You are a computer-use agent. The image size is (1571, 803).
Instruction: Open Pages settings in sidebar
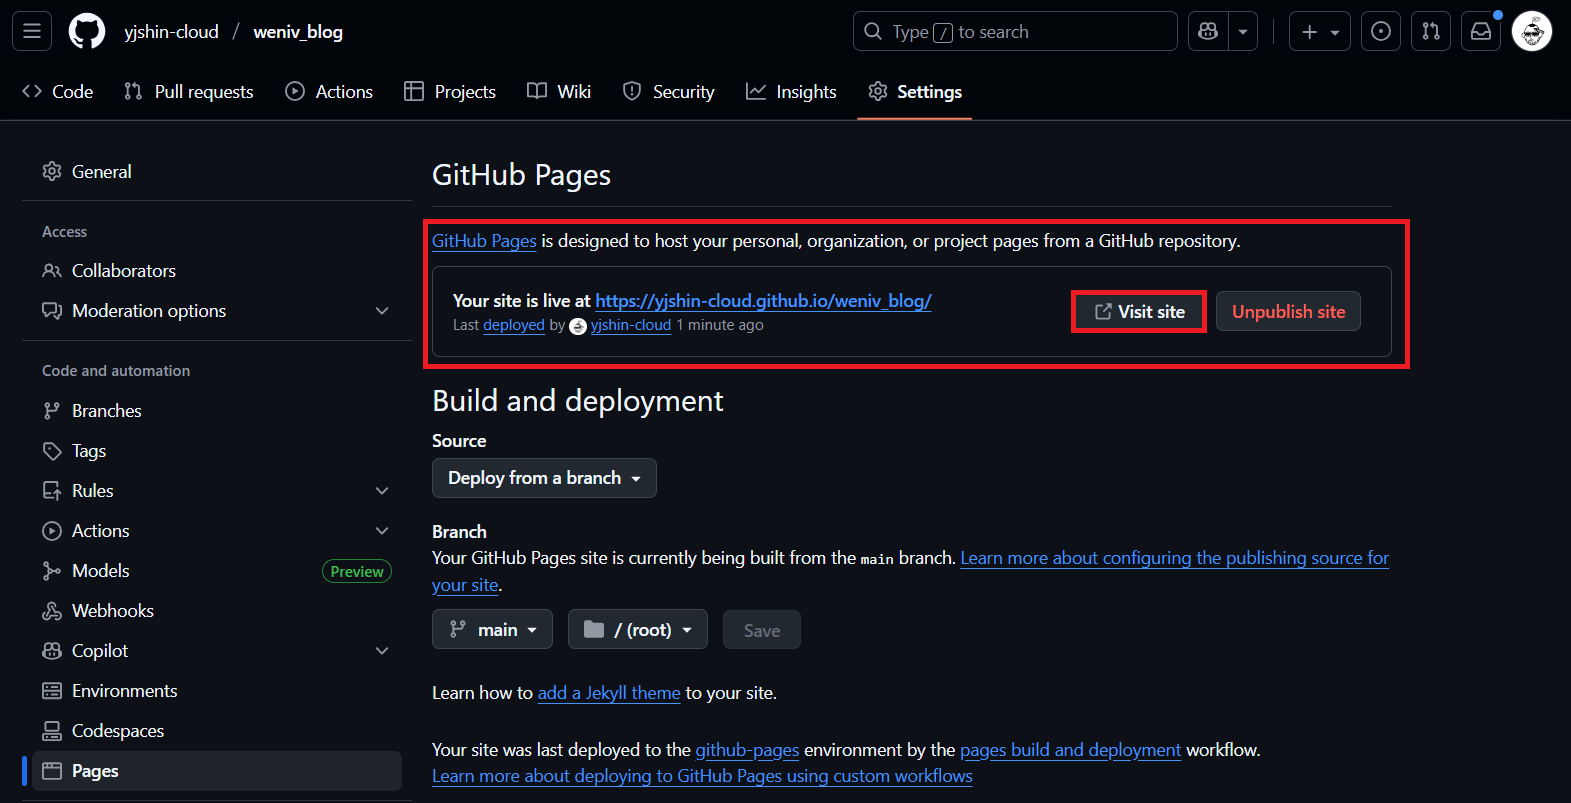(217, 770)
